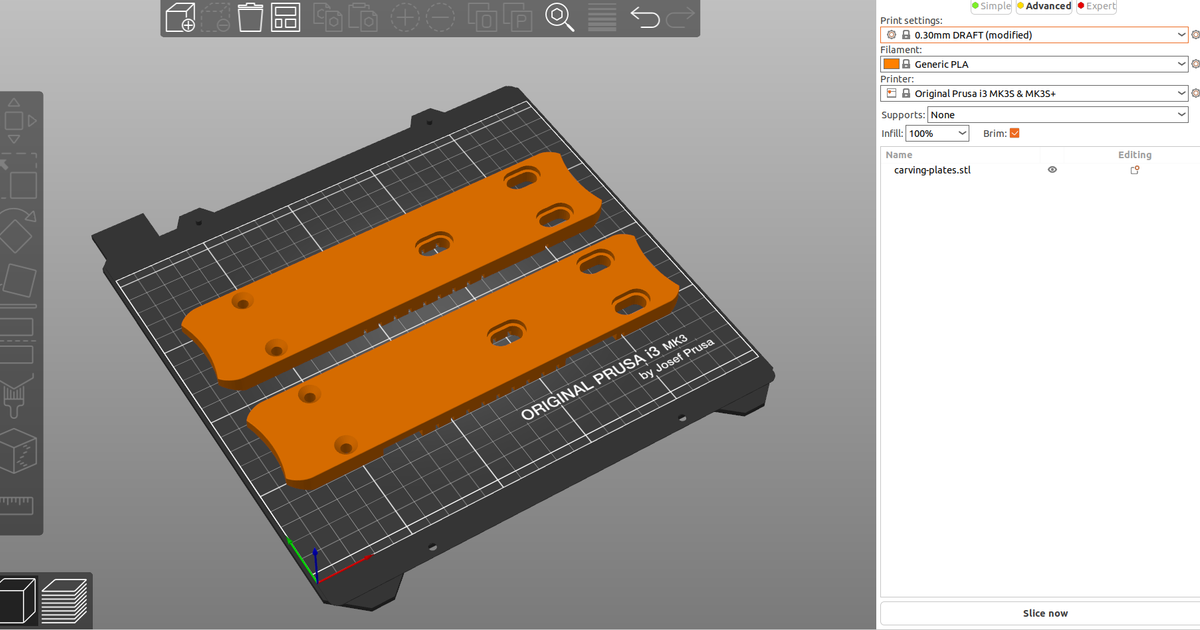The width and height of the screenshot is (1200, 630).
Task: Hide carving-plates.stl using the eye icon
Action: pyautogui.click(x=1052, y=170)
